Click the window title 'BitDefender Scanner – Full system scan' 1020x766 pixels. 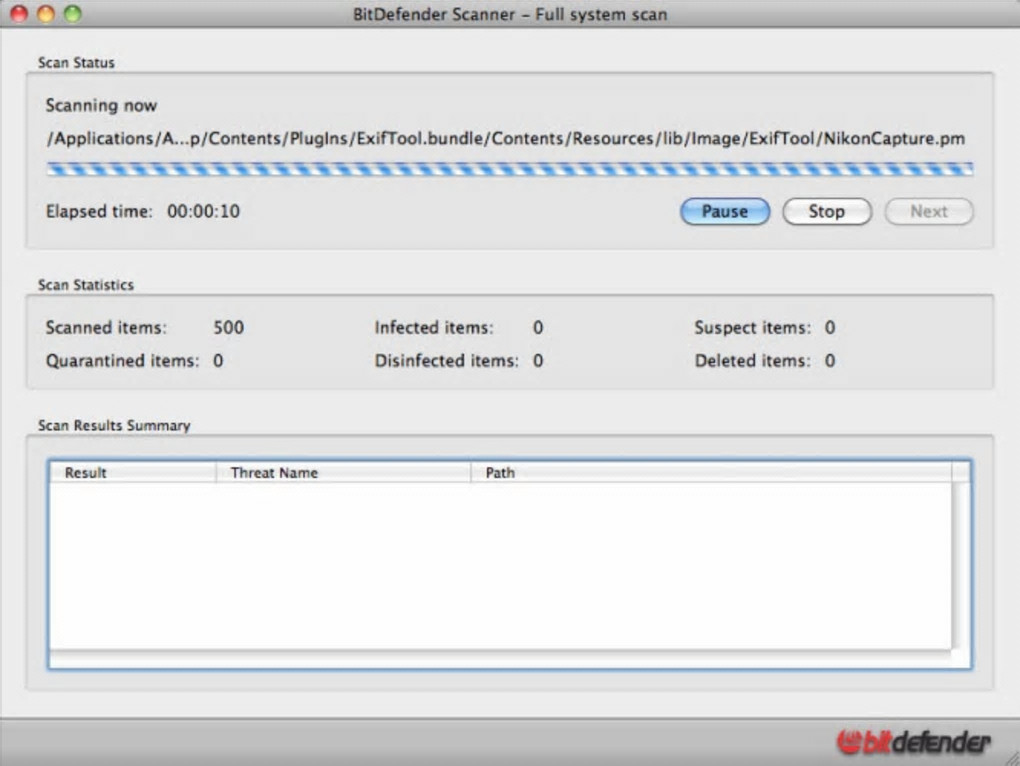tap(510, 14)
